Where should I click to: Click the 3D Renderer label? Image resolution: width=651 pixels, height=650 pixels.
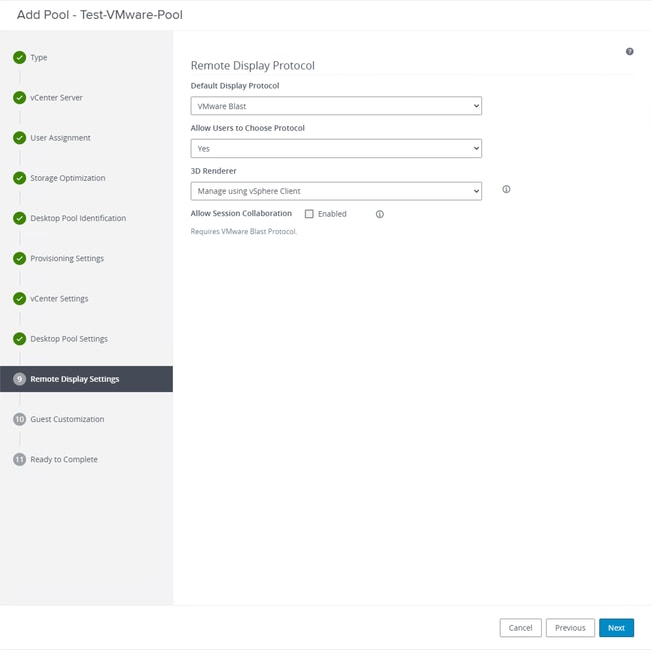[213, 171]
